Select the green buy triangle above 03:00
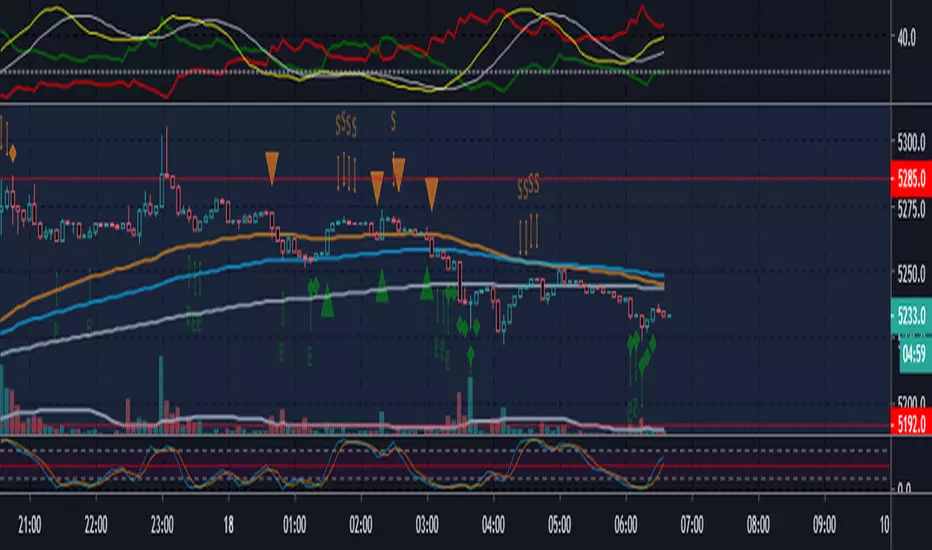 point(426,283)
